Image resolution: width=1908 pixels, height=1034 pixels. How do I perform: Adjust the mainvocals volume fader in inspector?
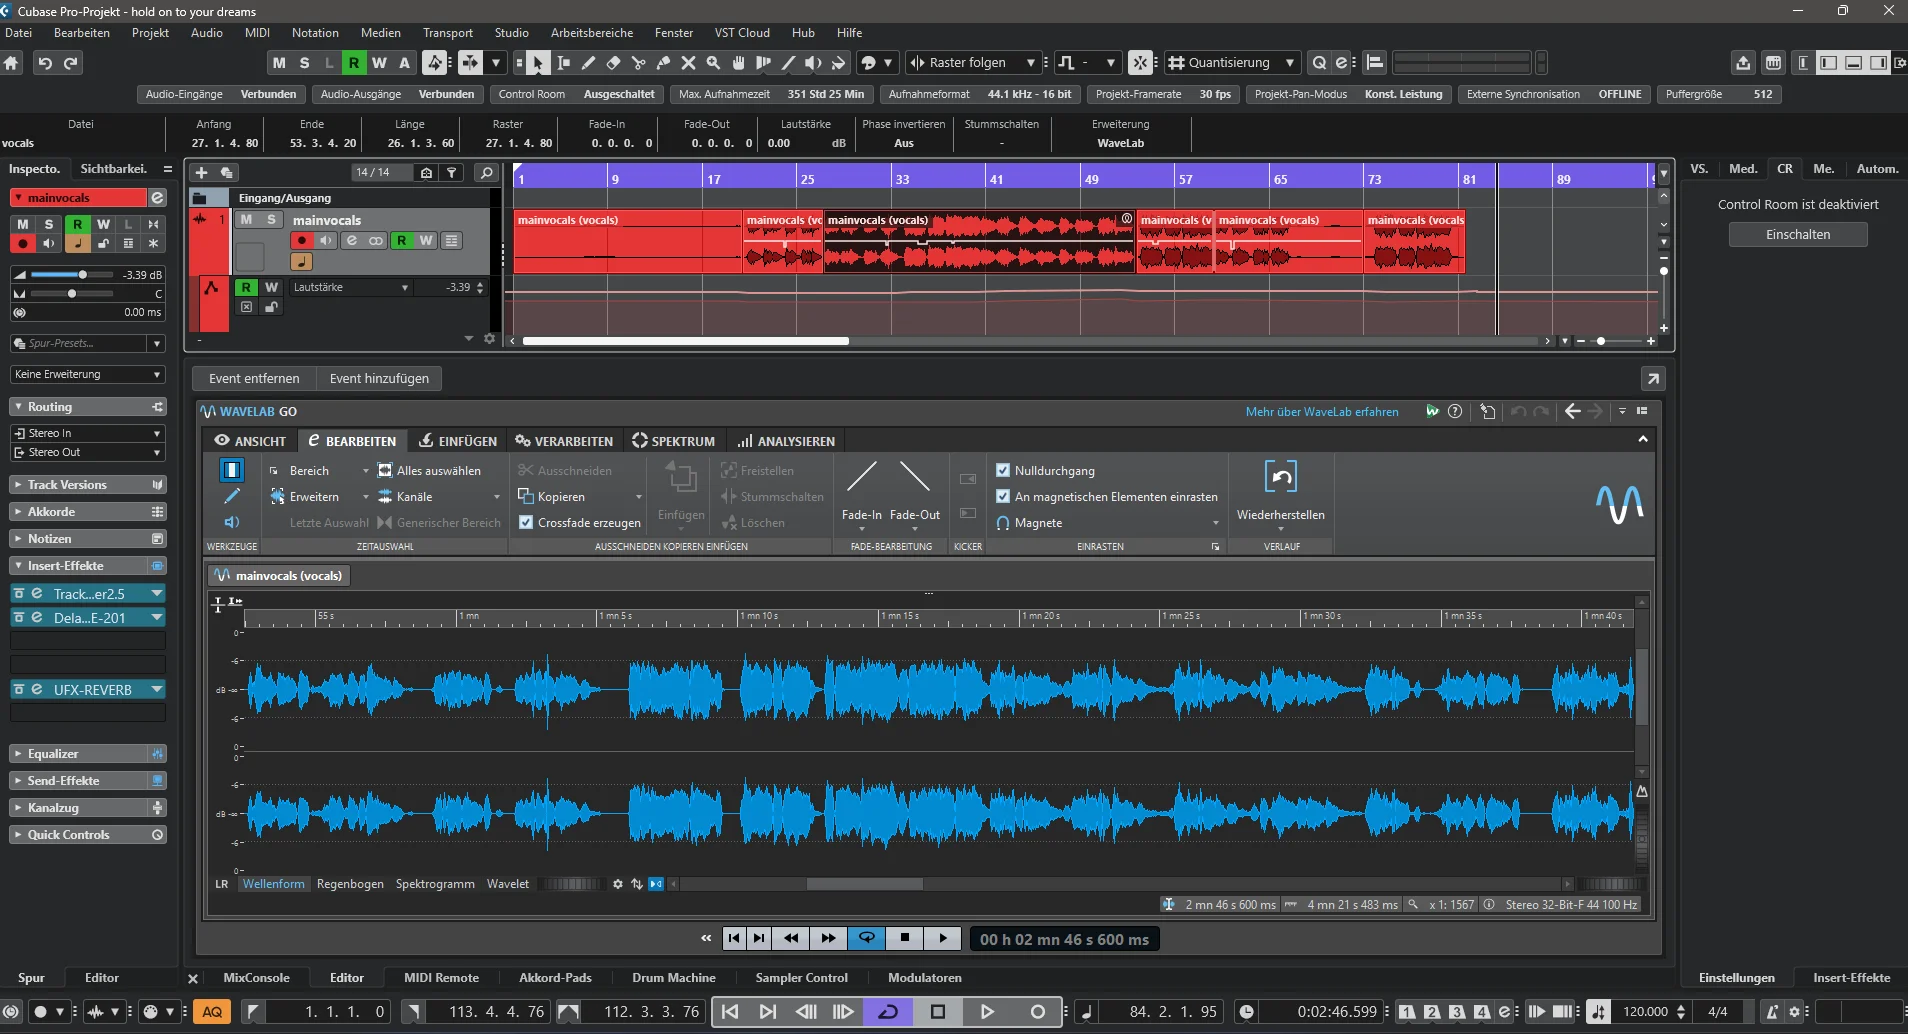click(83, 274)
